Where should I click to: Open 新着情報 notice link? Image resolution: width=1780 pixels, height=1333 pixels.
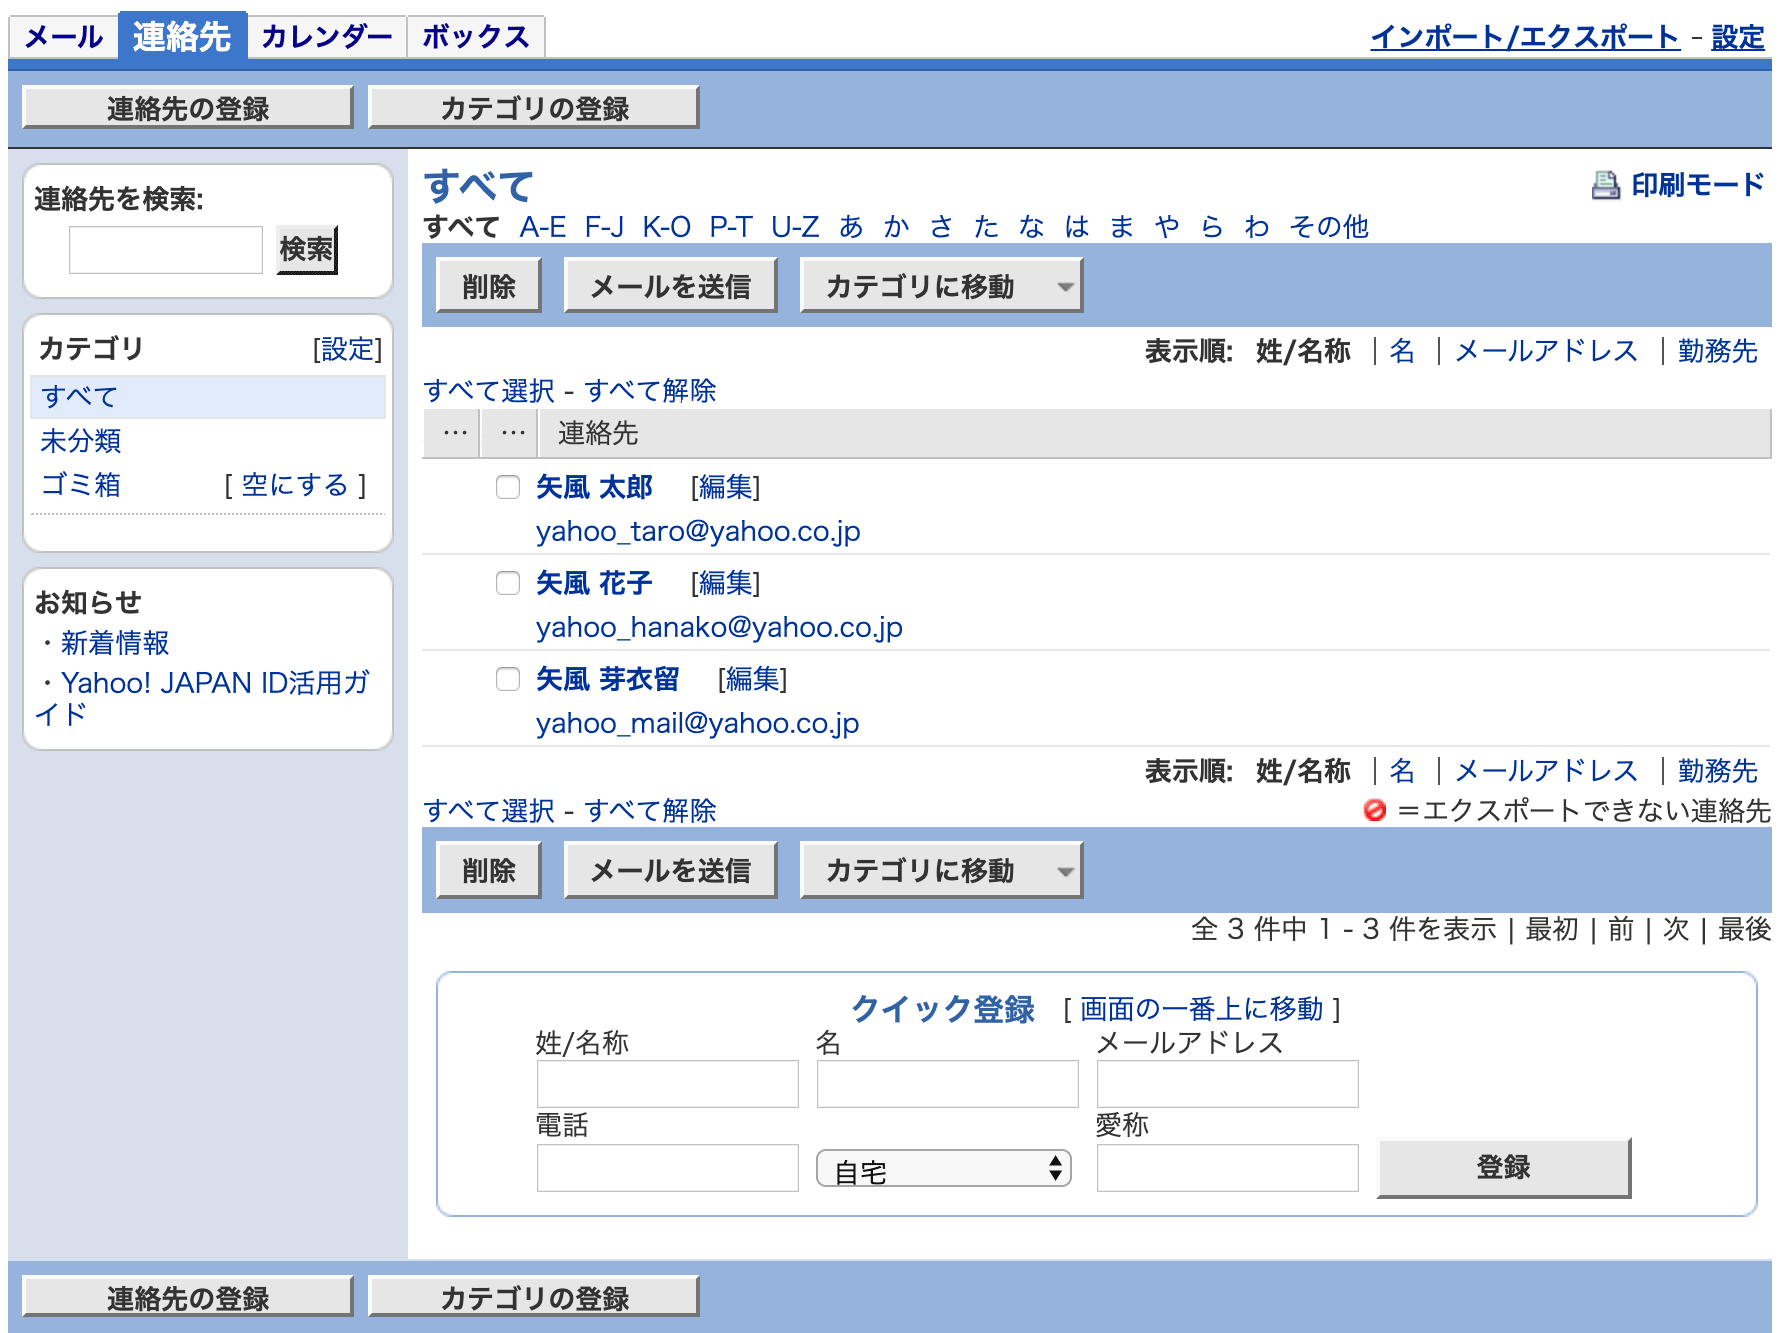(x=115, y=642)
